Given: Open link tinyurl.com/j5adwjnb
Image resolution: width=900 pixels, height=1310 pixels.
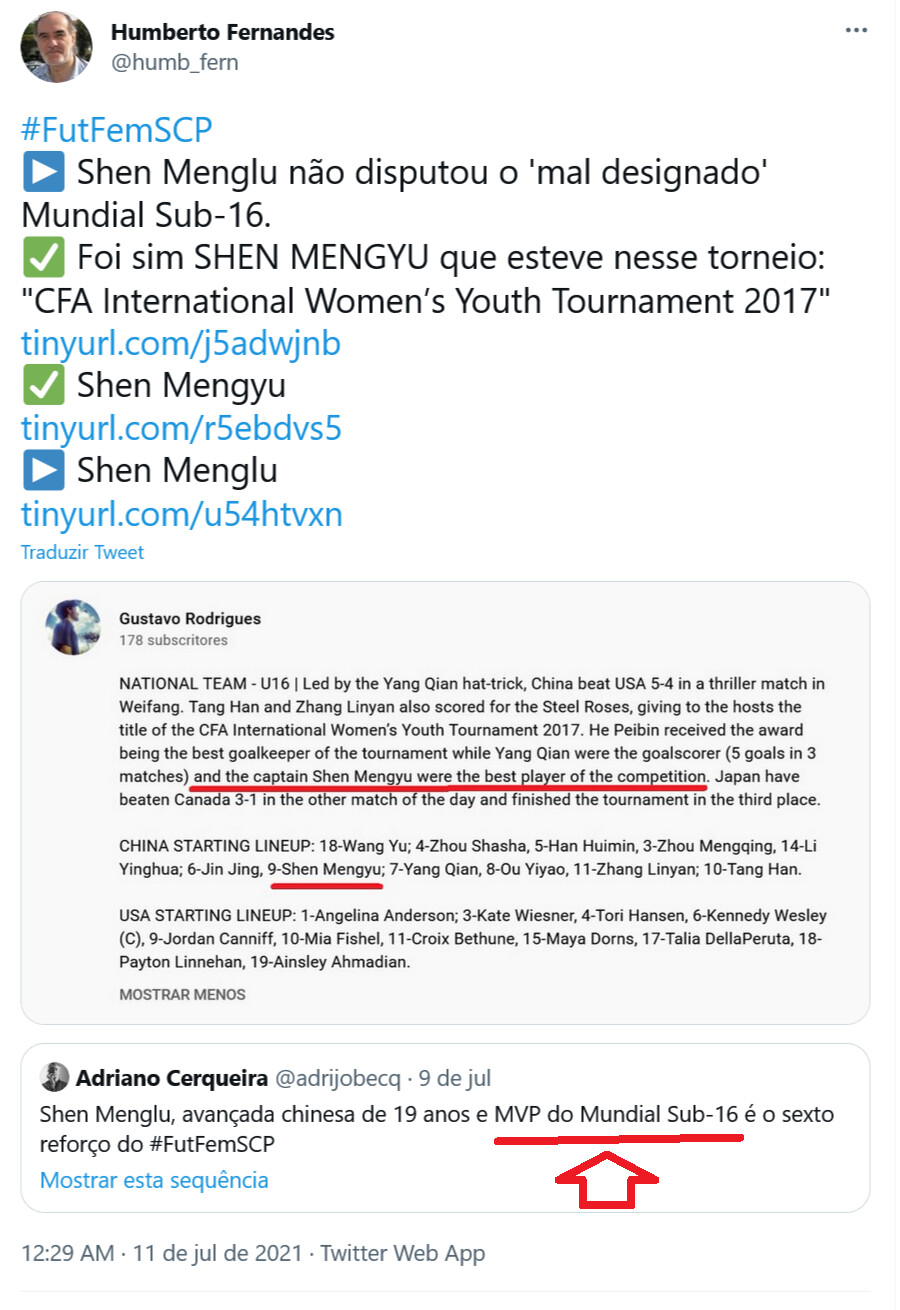Looking at the screenshot, I should coord(182,344).
